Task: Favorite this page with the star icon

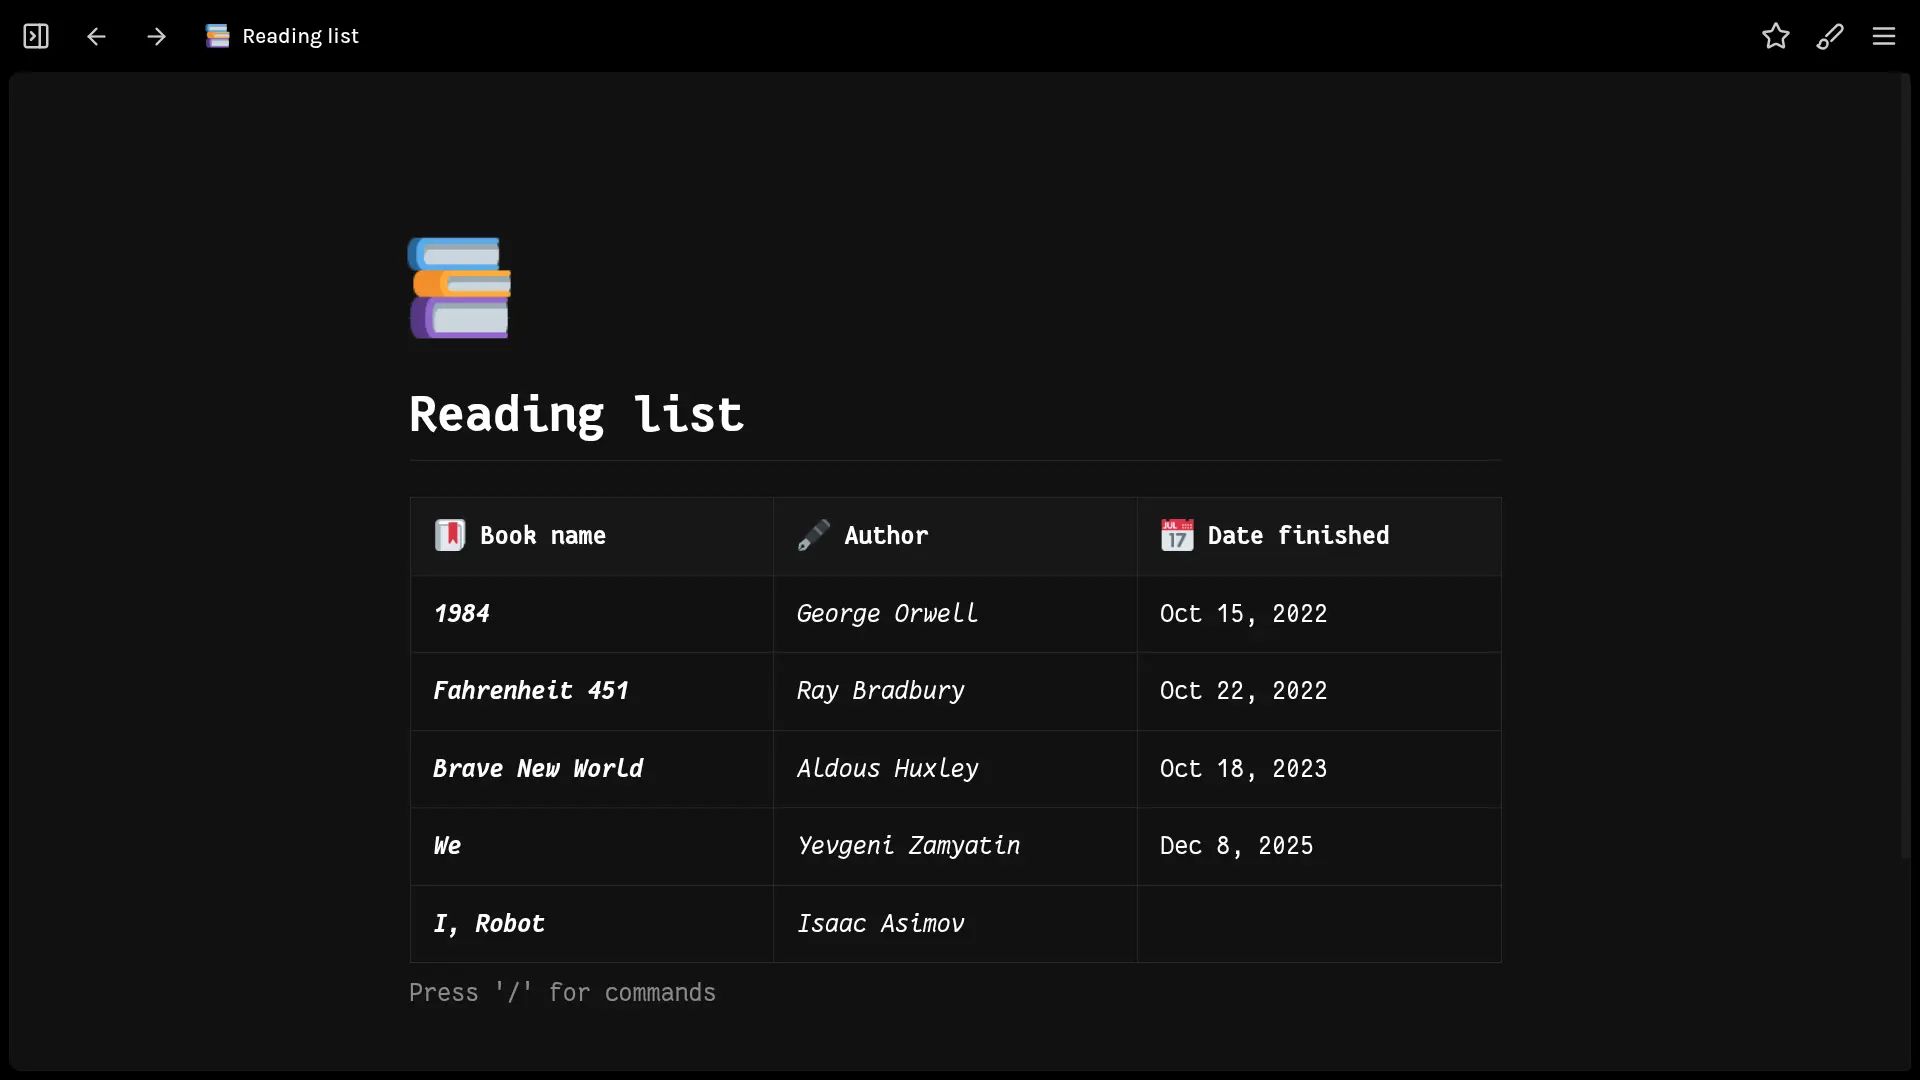Action: click(1775, 37)
